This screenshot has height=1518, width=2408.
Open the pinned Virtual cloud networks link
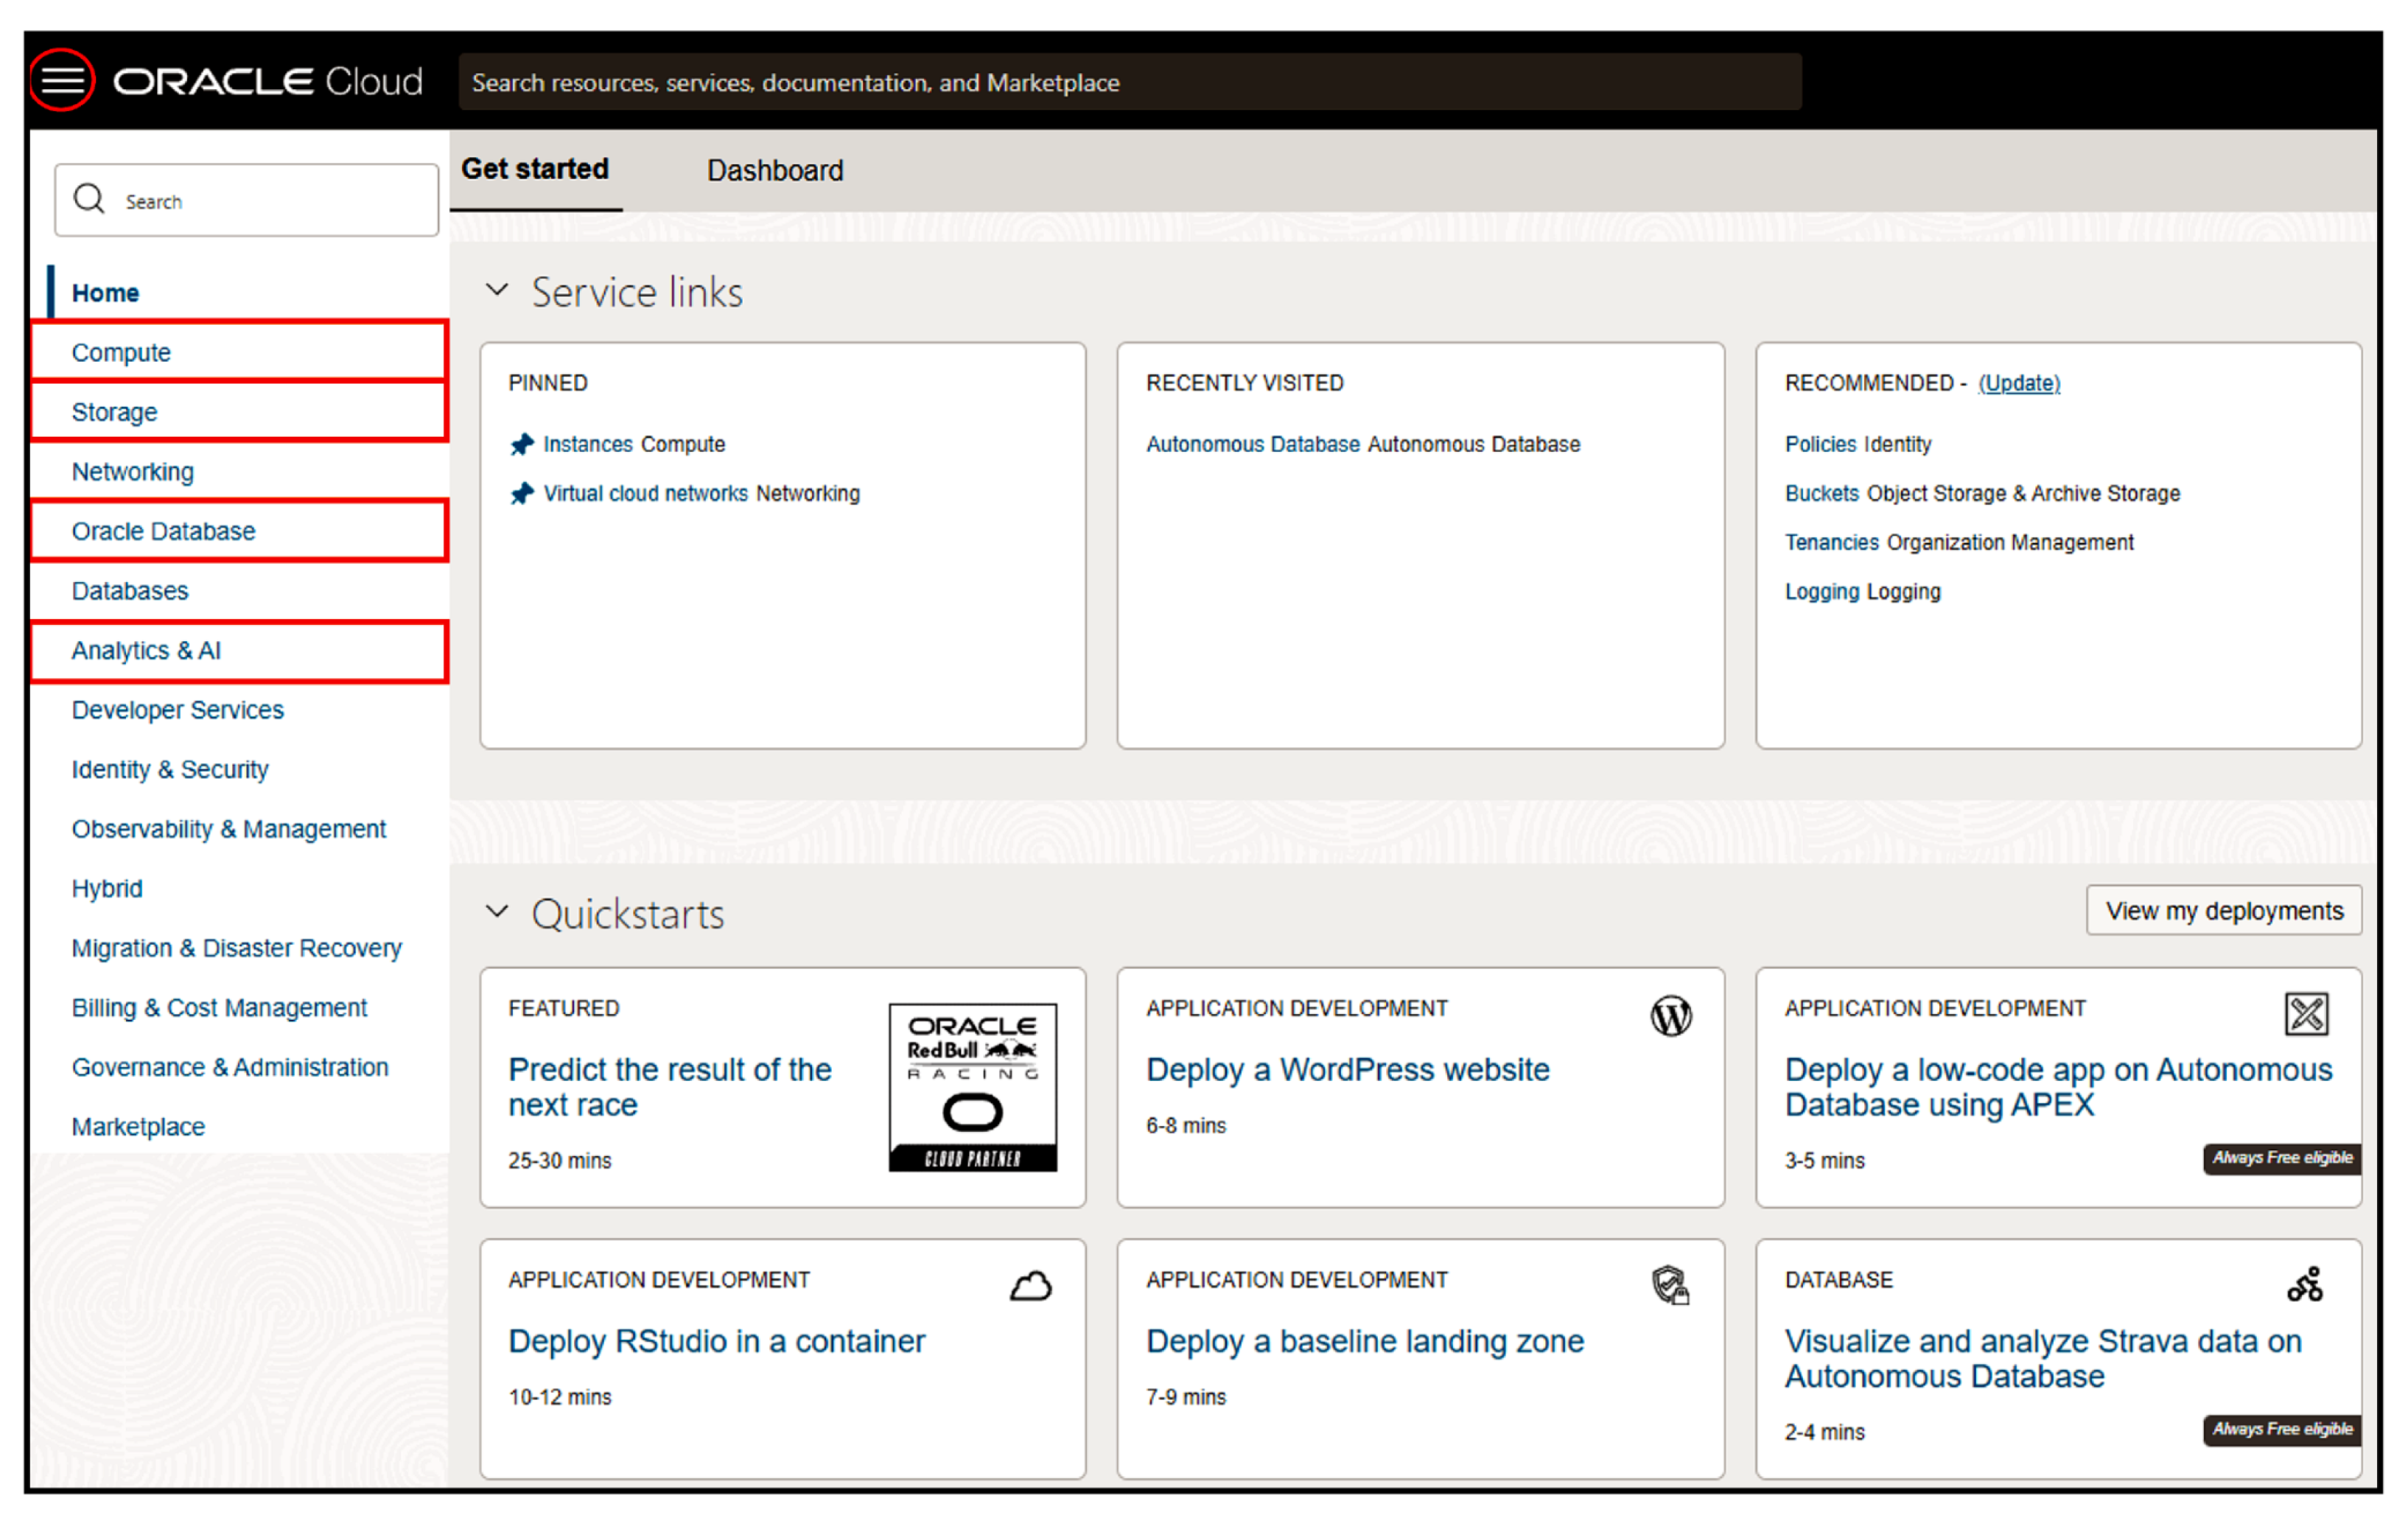646,494
